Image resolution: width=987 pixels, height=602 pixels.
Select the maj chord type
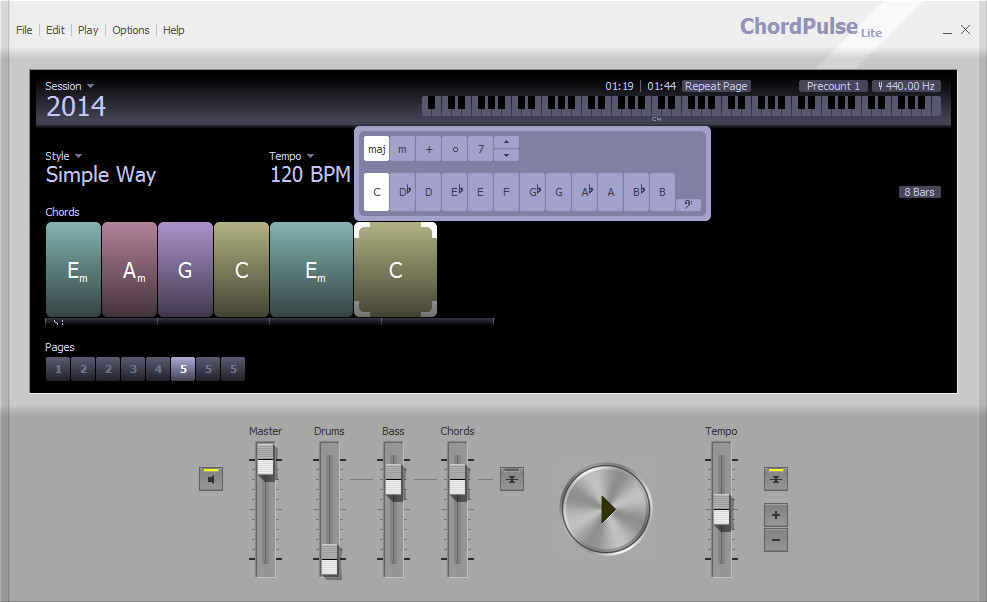[376, 149]
